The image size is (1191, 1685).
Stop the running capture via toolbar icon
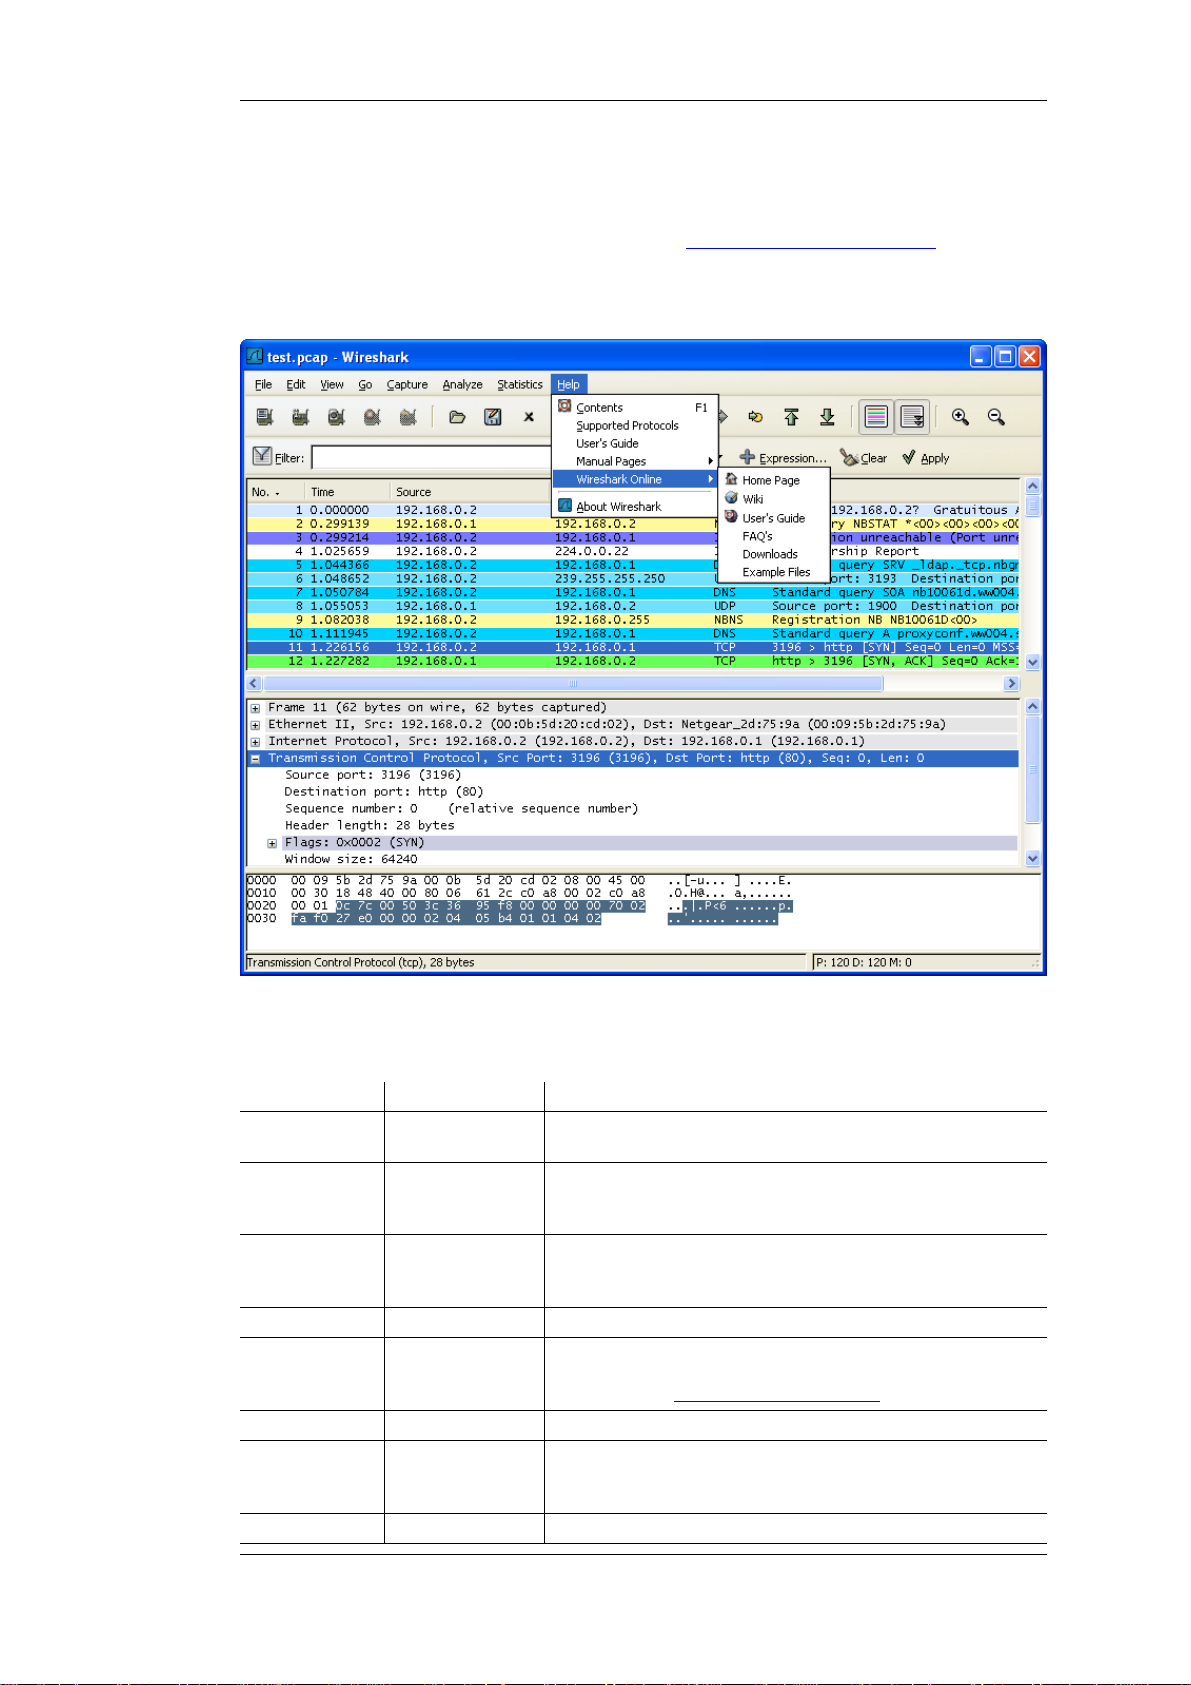point(372,417)
